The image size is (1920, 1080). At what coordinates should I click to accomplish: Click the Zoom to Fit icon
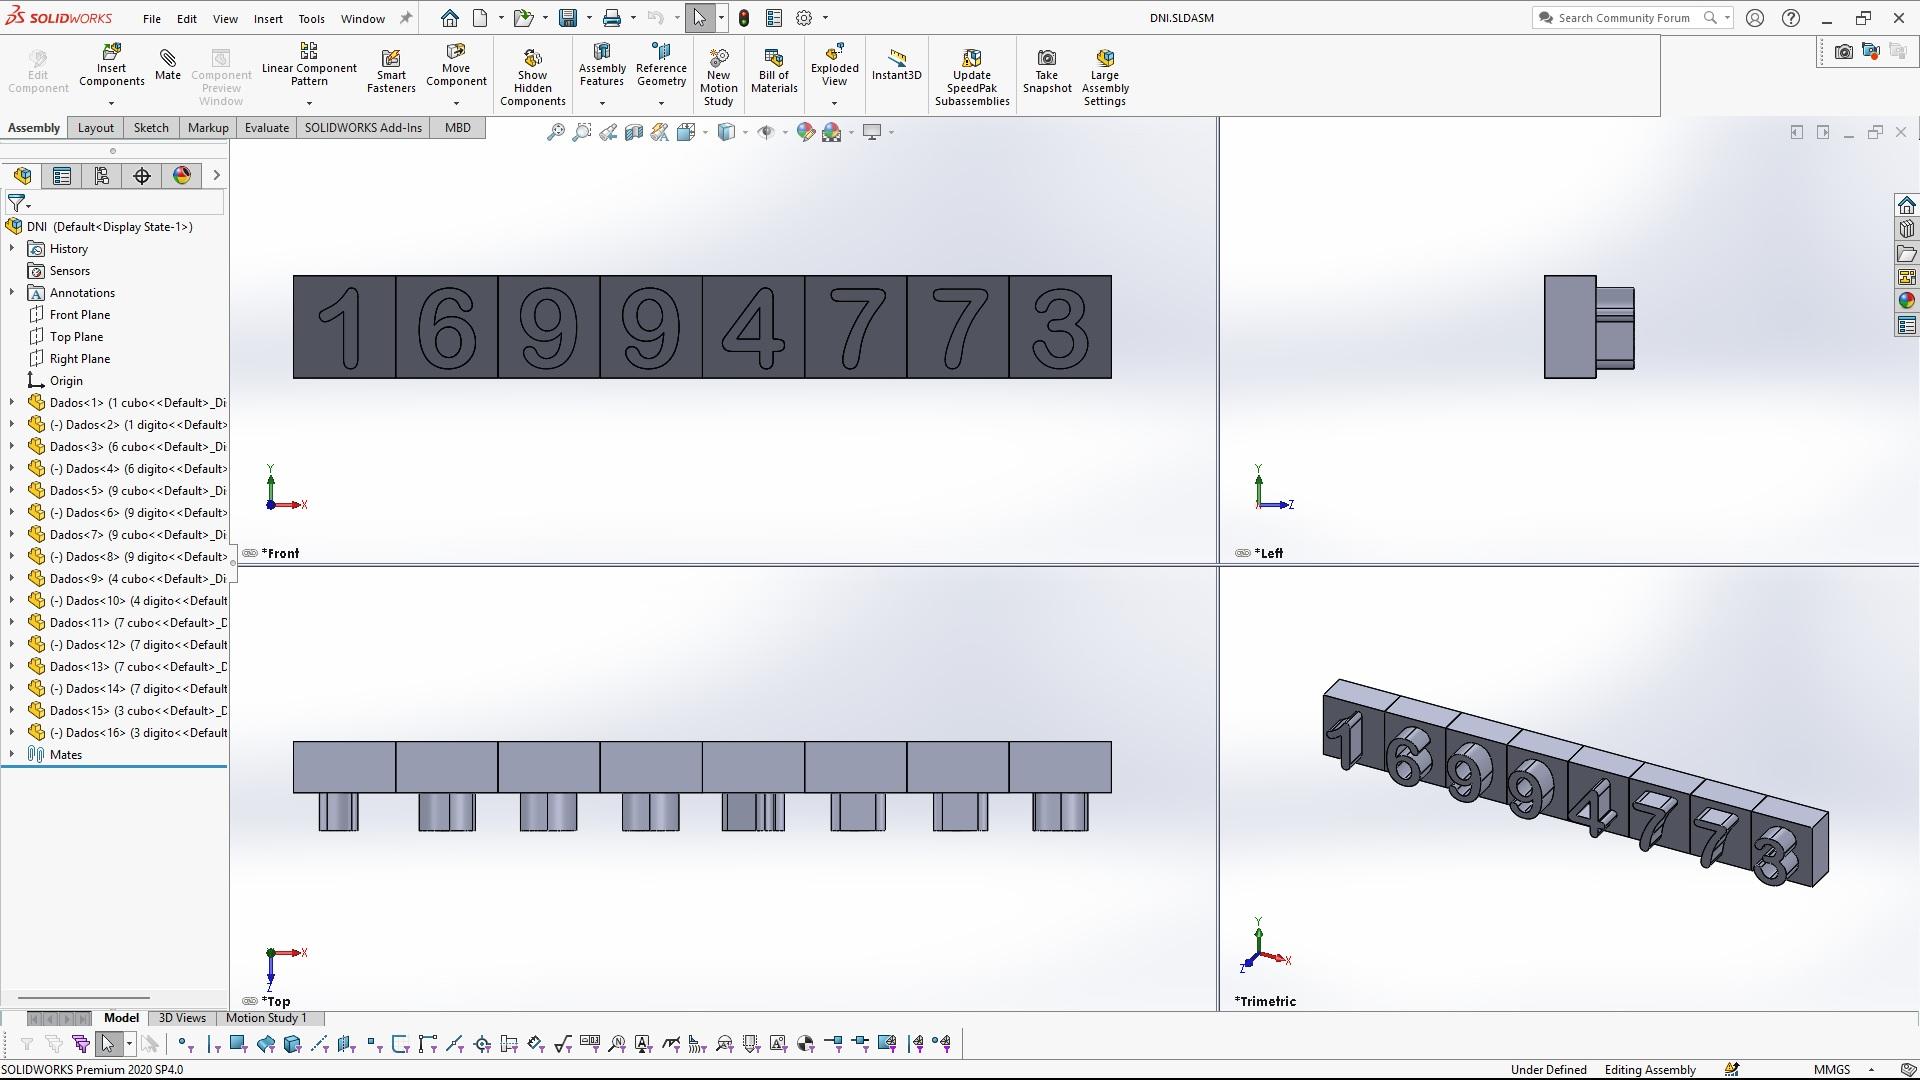(x=556, y=132)
